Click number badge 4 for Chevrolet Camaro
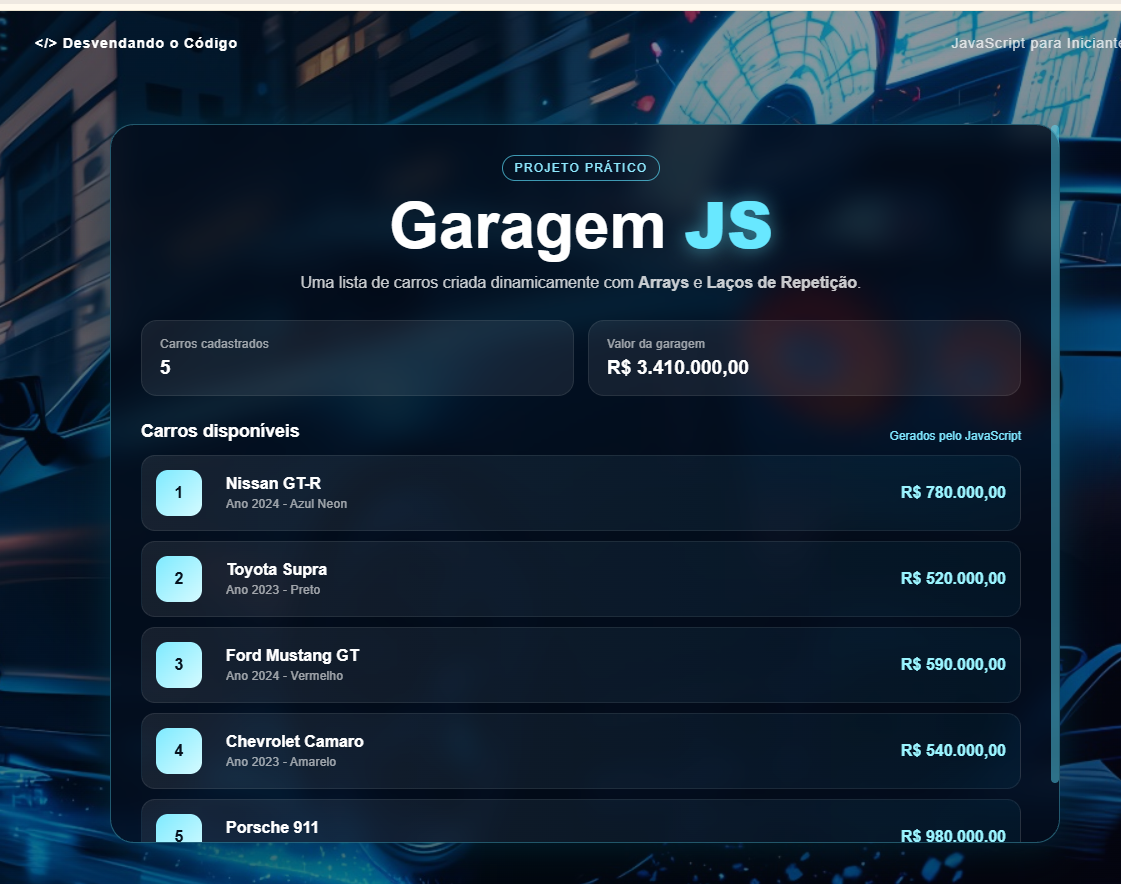The width and height of the screenshot is (1121, 884). [x=179, y=750]
